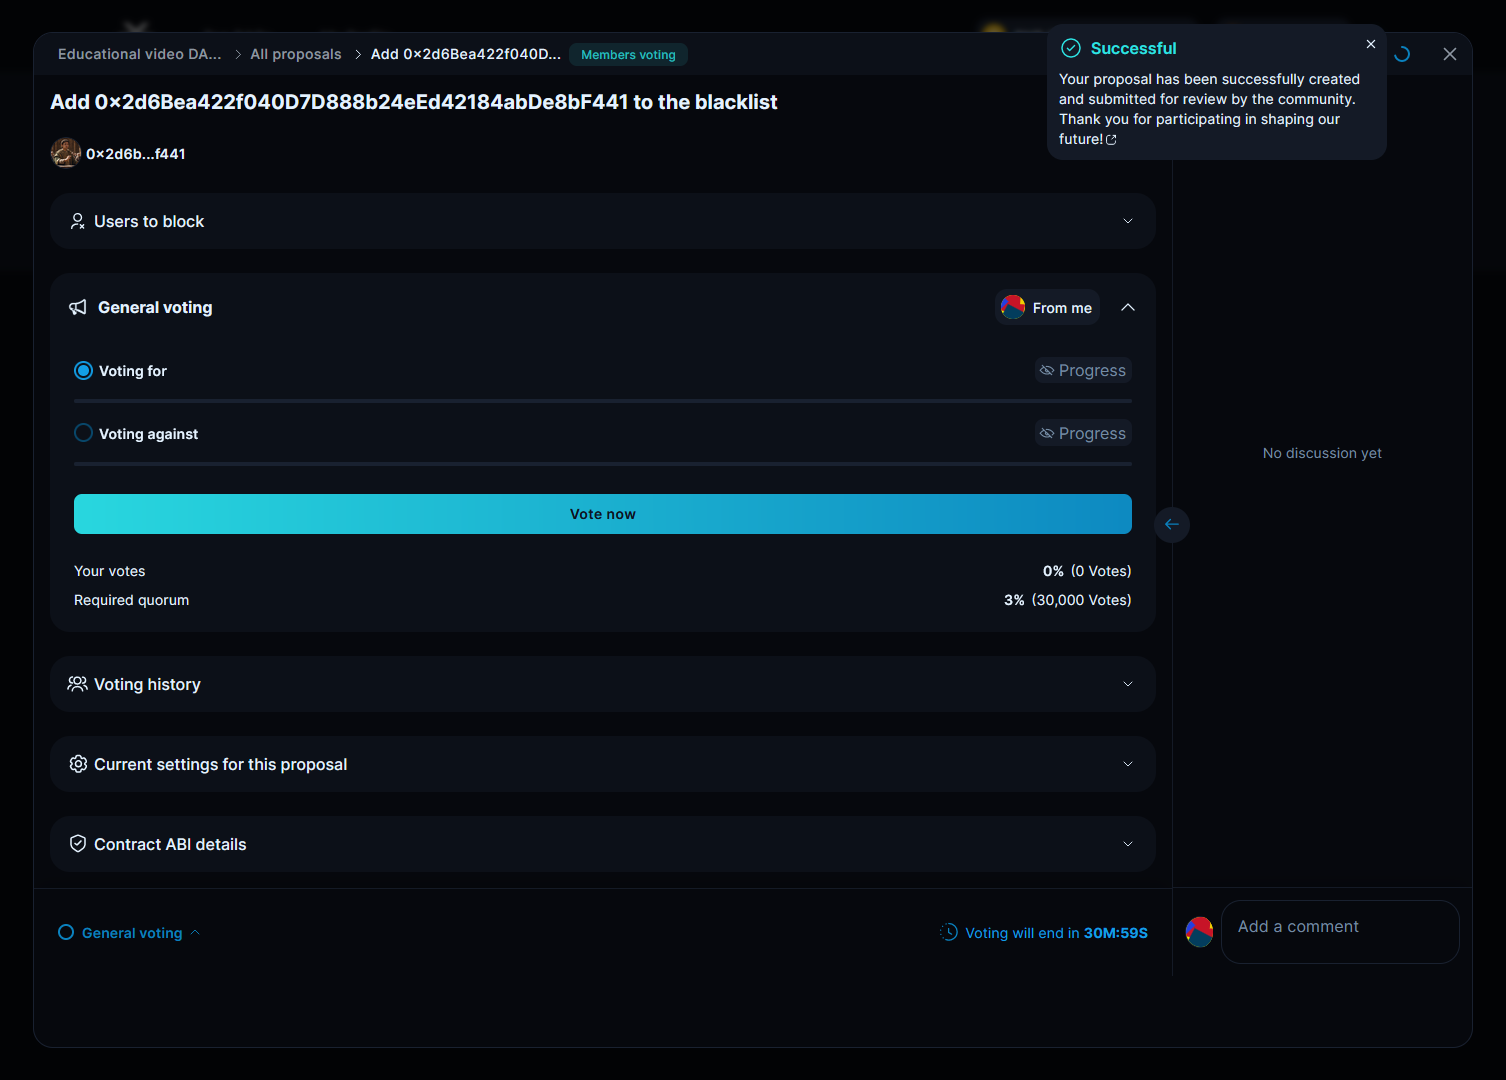This screenshot has height=1080, width=1506.
Task: Expand the Voting history section
Action: (1127, 684)
